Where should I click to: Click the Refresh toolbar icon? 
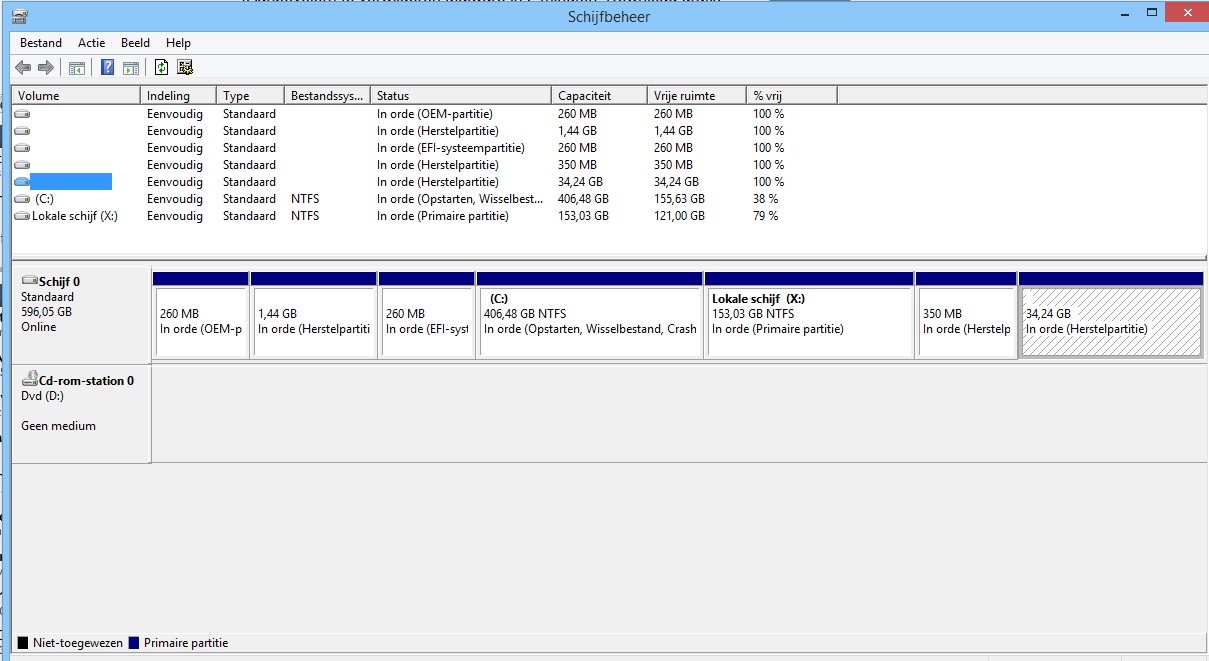pos(161,68)
